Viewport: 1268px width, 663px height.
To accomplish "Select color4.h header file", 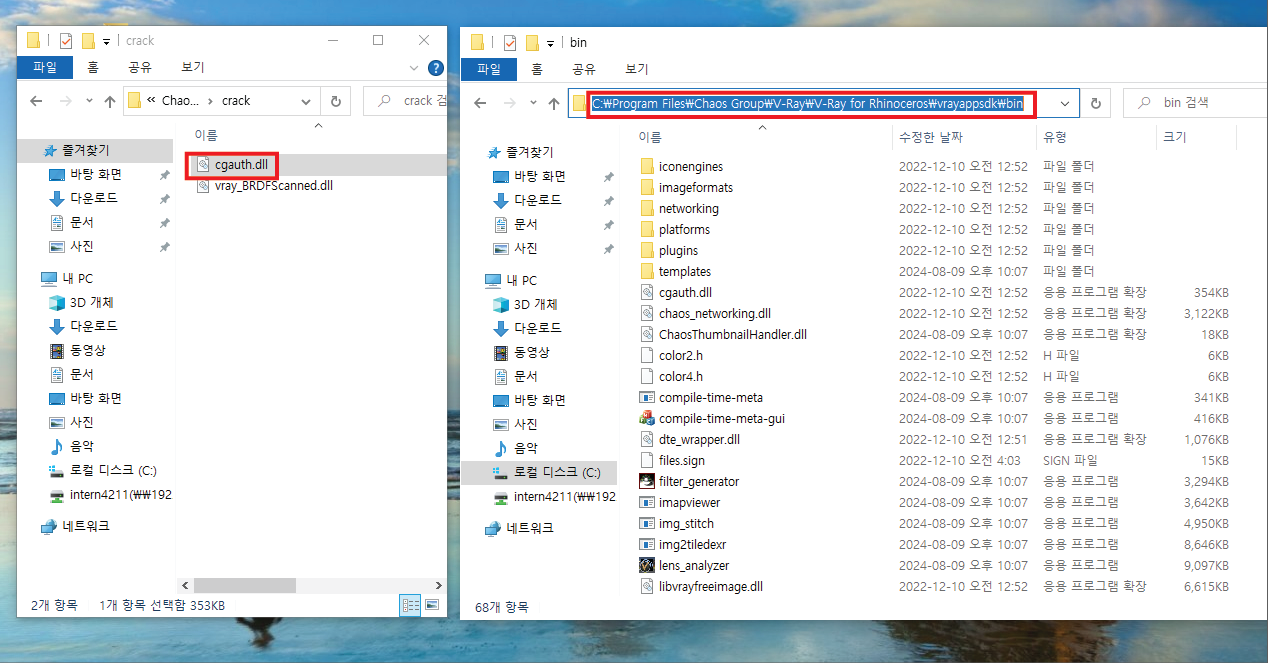I will click(x=680, y=376).
